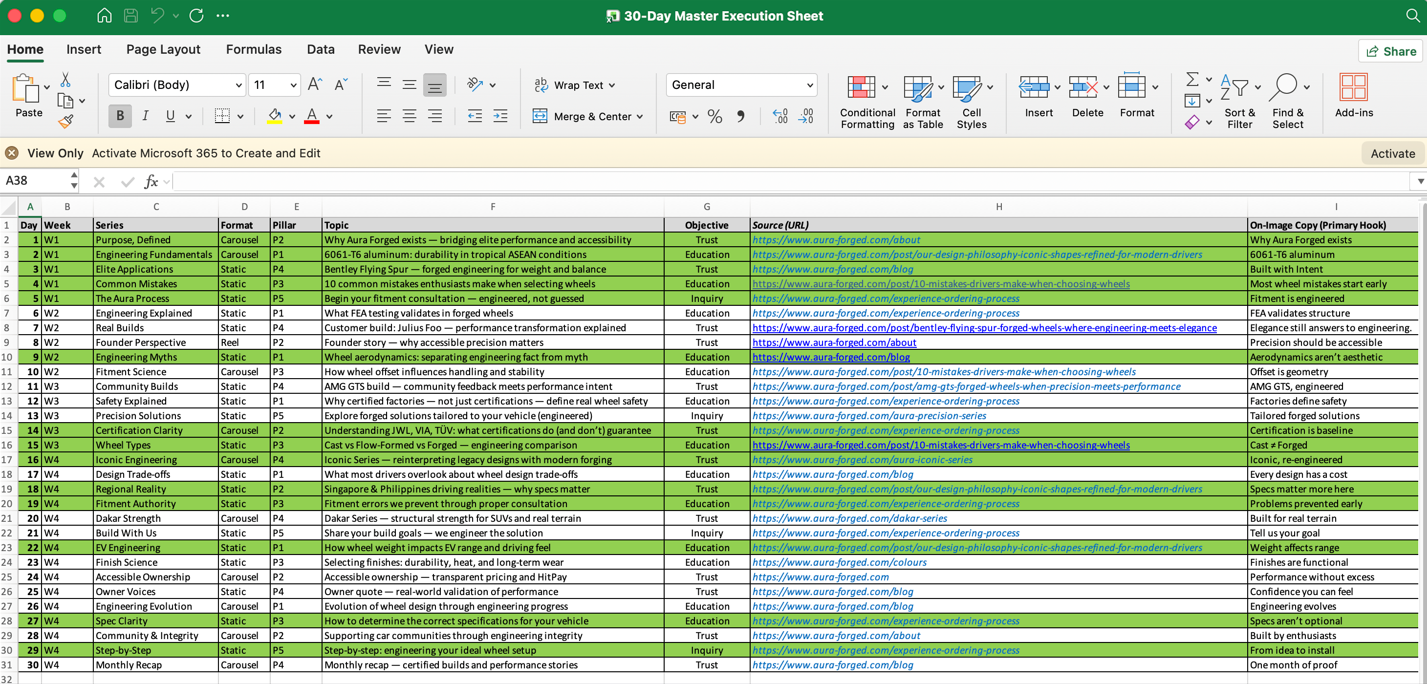
Task: Open the aura-forged.com/dakar-series link
Action: click(x=849, y=518)
